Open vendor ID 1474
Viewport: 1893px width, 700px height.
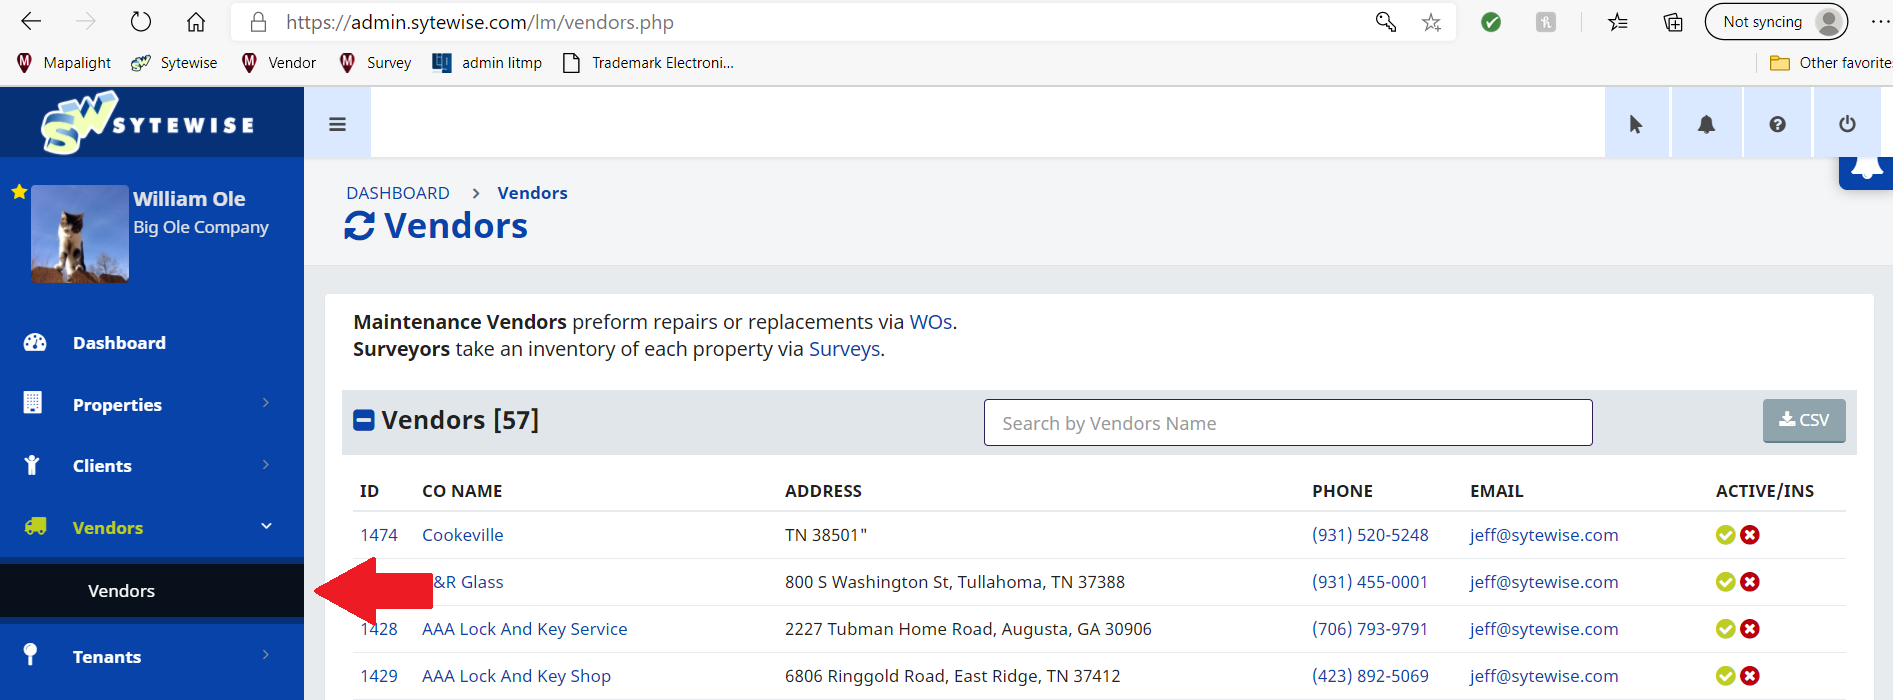(x=379, y=535)
